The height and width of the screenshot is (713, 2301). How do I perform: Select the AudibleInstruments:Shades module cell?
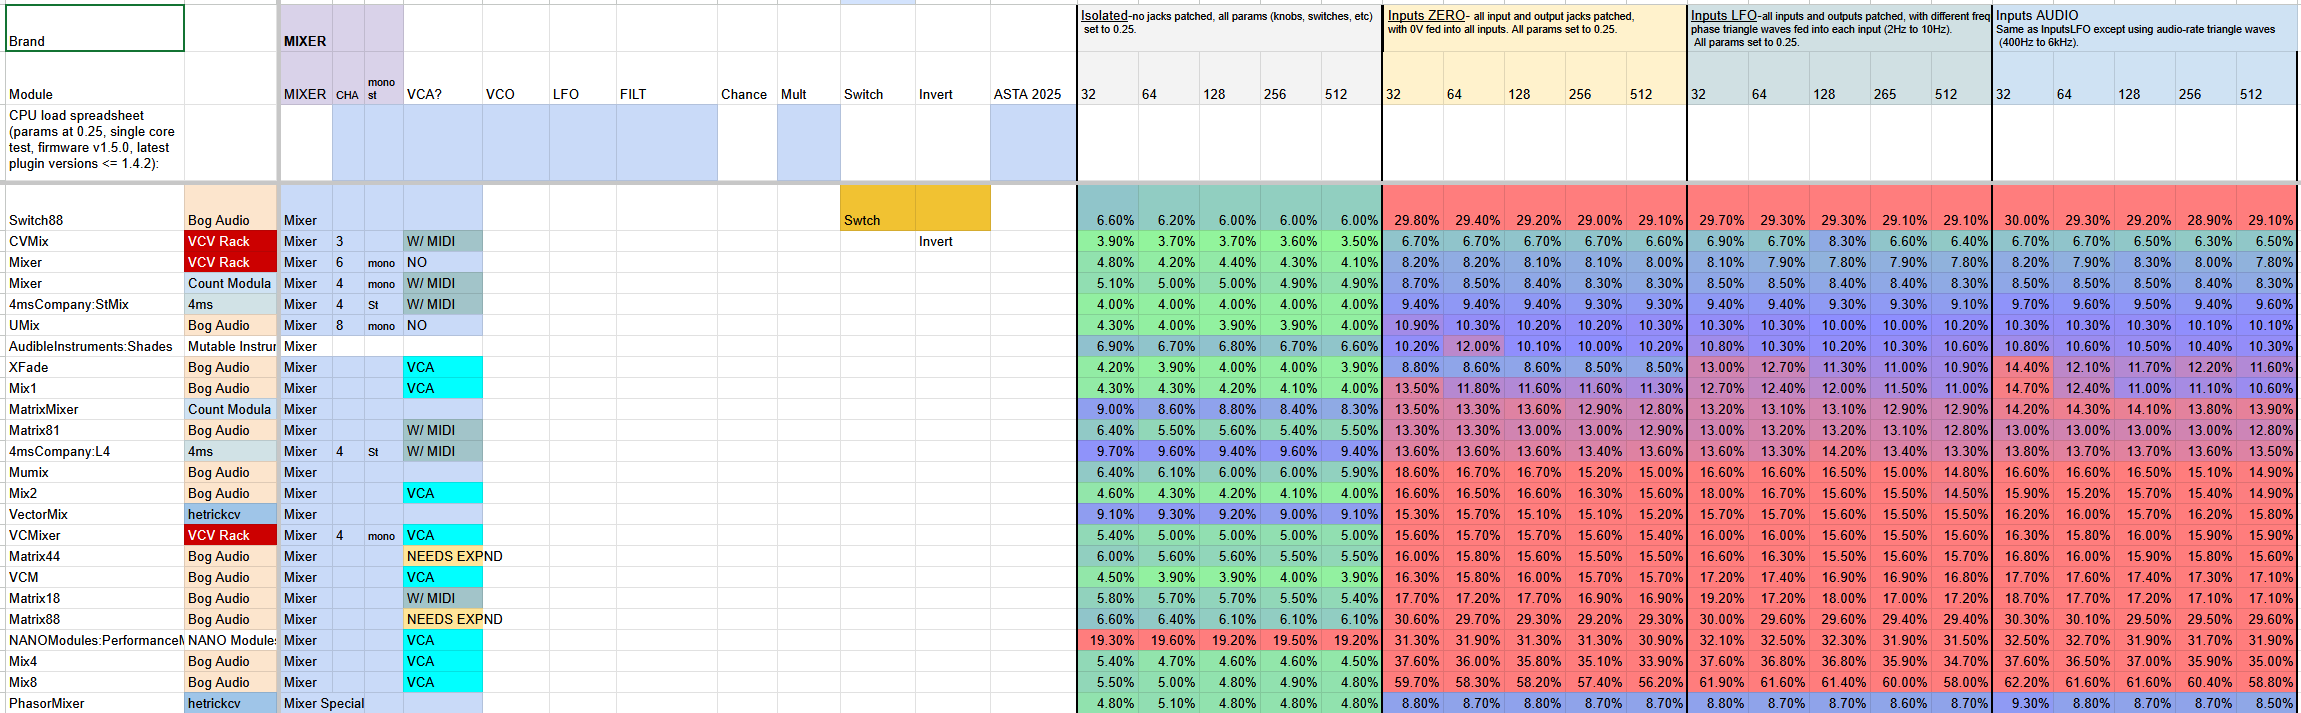click(94, 346)
